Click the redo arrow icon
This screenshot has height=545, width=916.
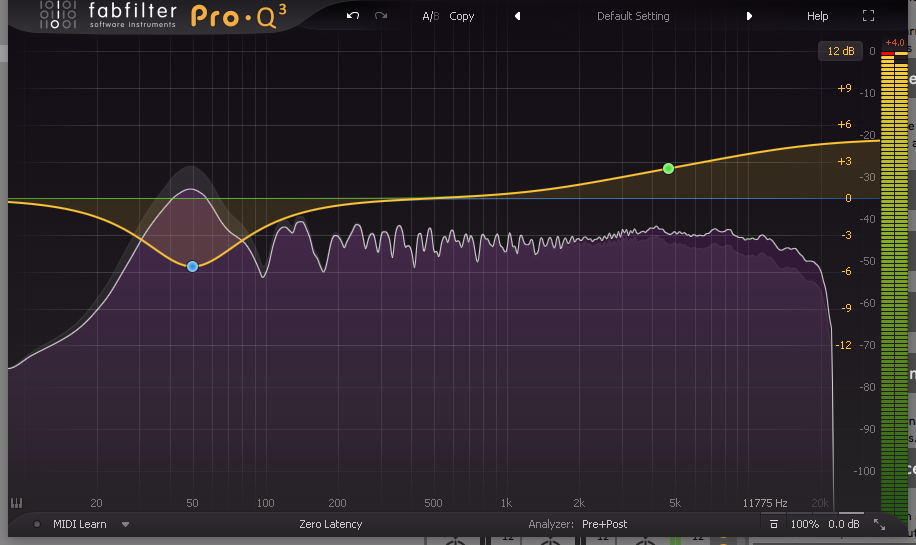pos(381,16)
